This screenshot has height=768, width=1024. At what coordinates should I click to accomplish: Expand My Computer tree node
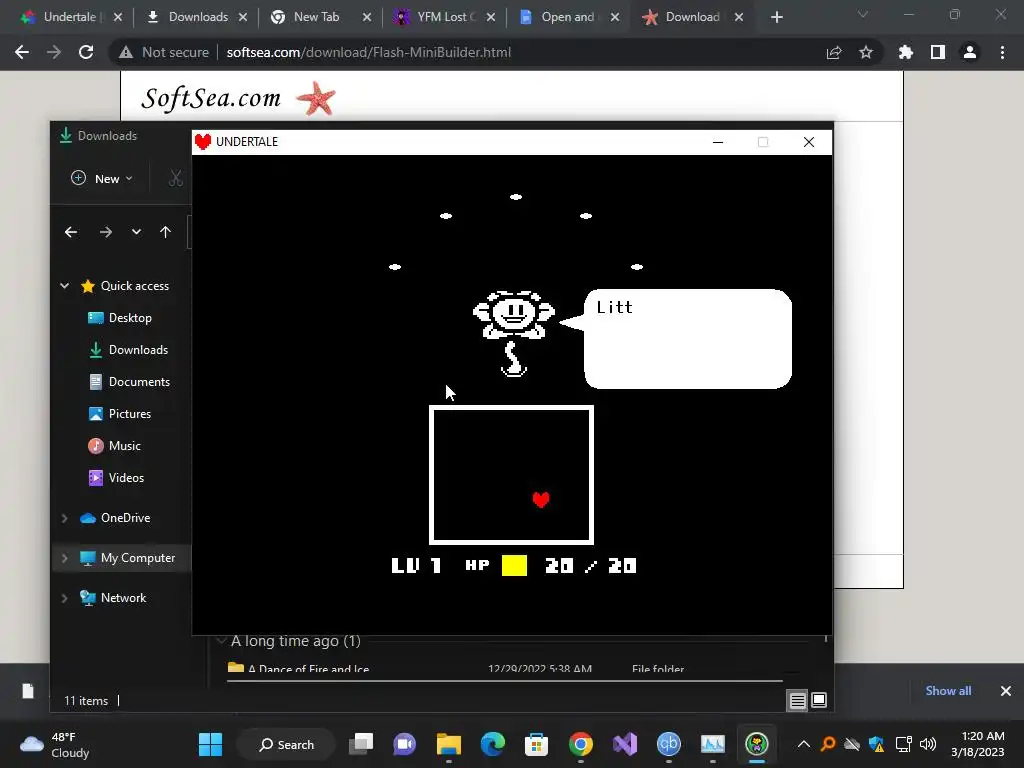(x=65, y=558)
